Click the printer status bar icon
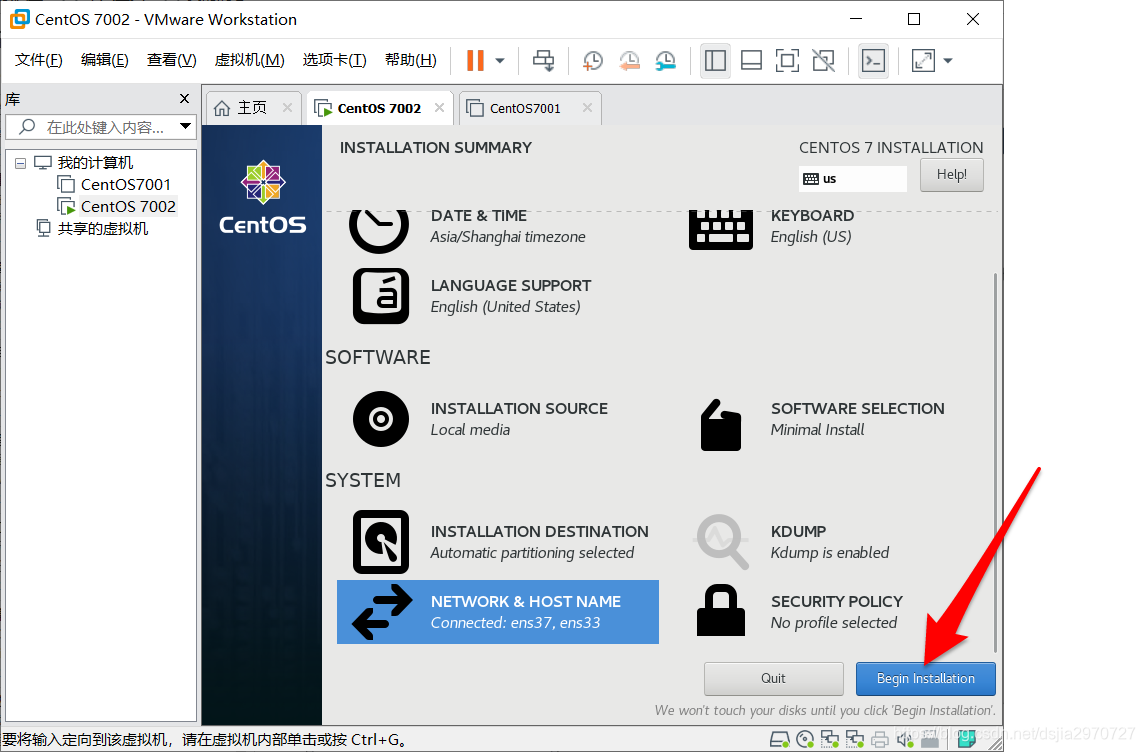This screenshot has width=1145, height=752. click(880, 740)
